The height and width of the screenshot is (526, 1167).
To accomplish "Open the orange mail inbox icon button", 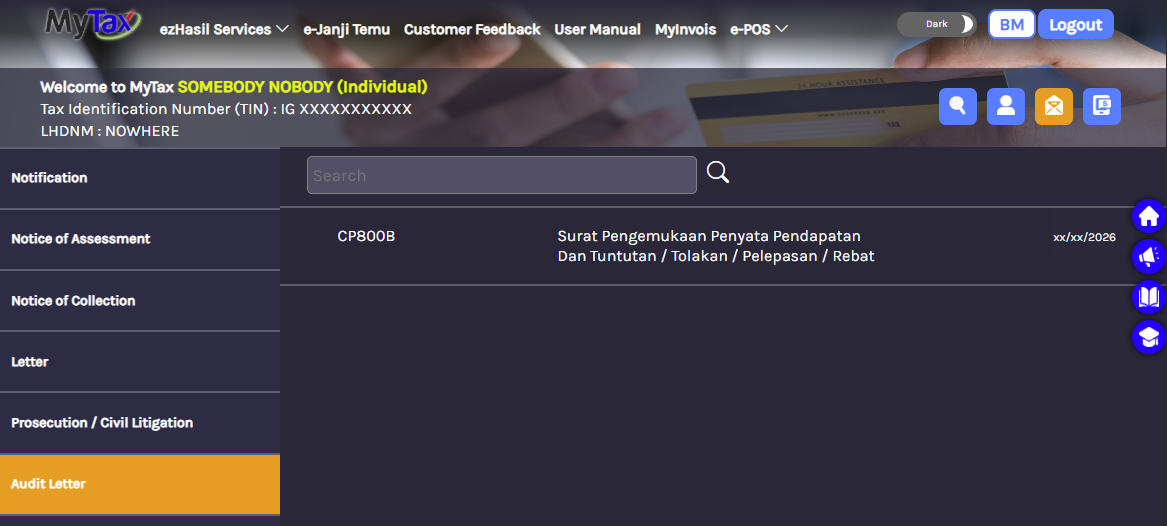I will (1054, 106).
